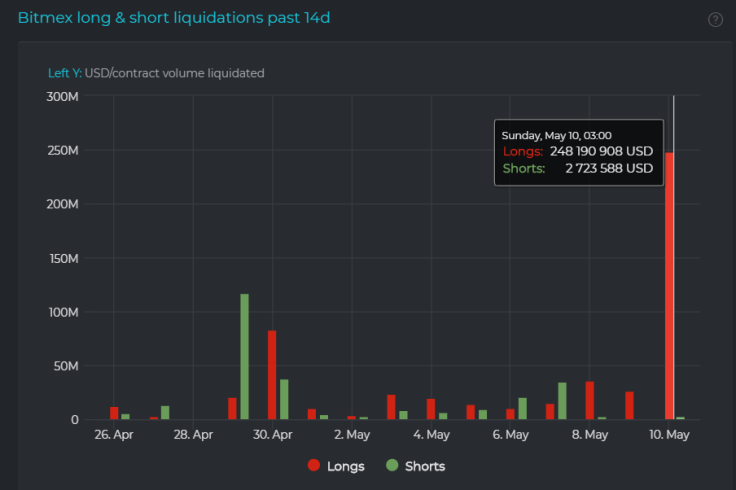Select the red Longs bar at 26 Apr
The height and width of the screenshot is (490, 736).
(x=114, y=413)
